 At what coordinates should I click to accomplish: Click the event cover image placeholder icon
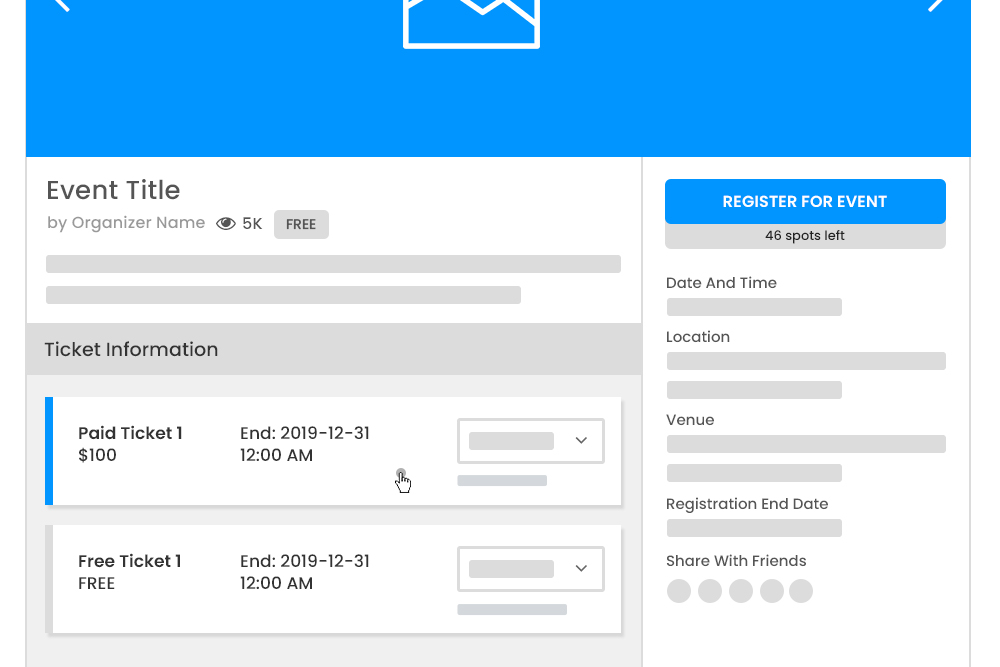click(x=470, y=20)
